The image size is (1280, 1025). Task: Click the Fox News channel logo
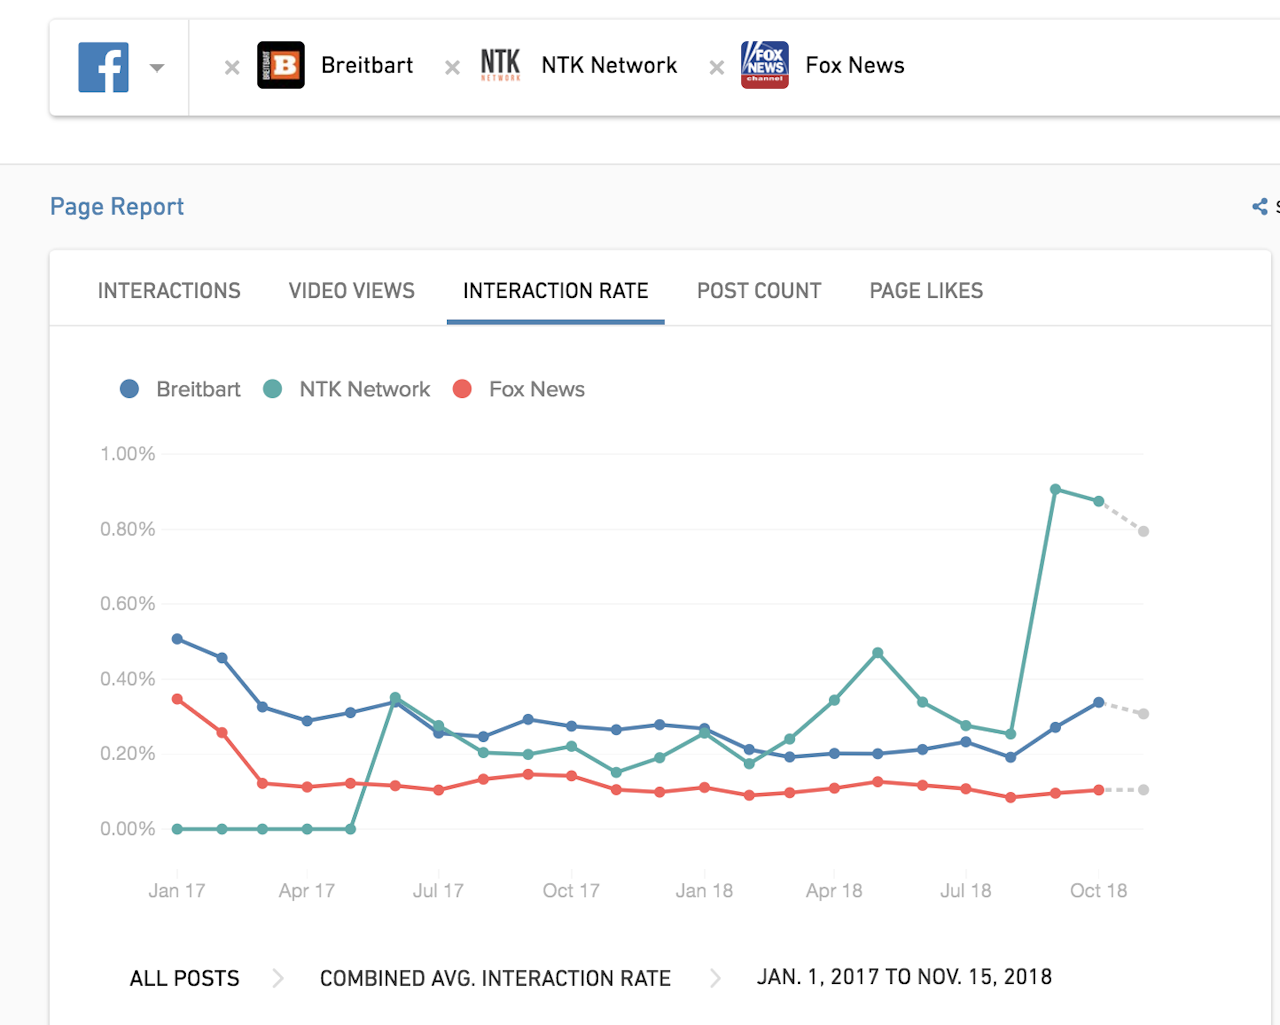764,65
